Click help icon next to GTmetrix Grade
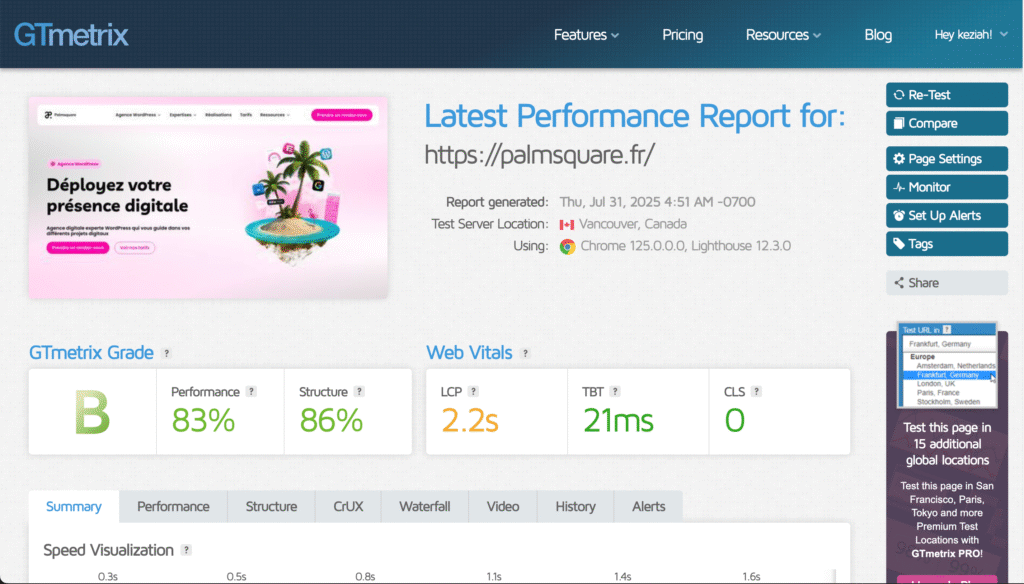The image size is (1024, 584). (x=167, y=353)
